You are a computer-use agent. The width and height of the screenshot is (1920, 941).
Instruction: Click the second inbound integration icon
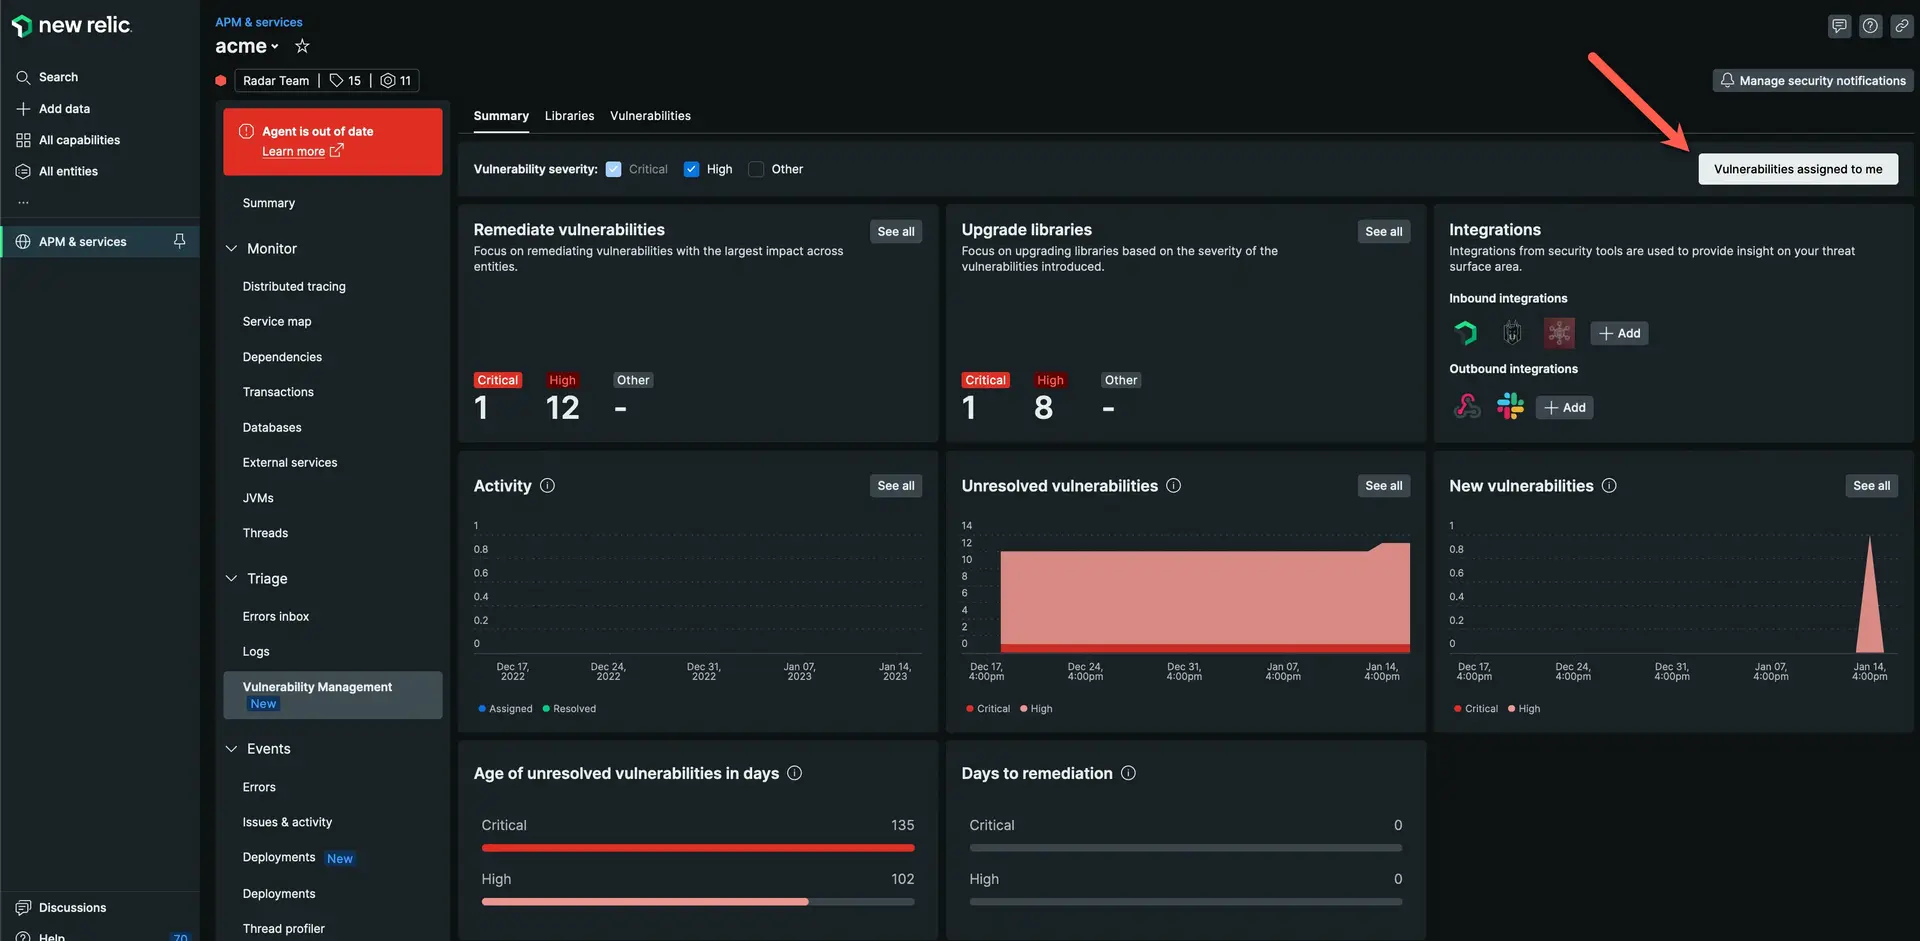1512,332
